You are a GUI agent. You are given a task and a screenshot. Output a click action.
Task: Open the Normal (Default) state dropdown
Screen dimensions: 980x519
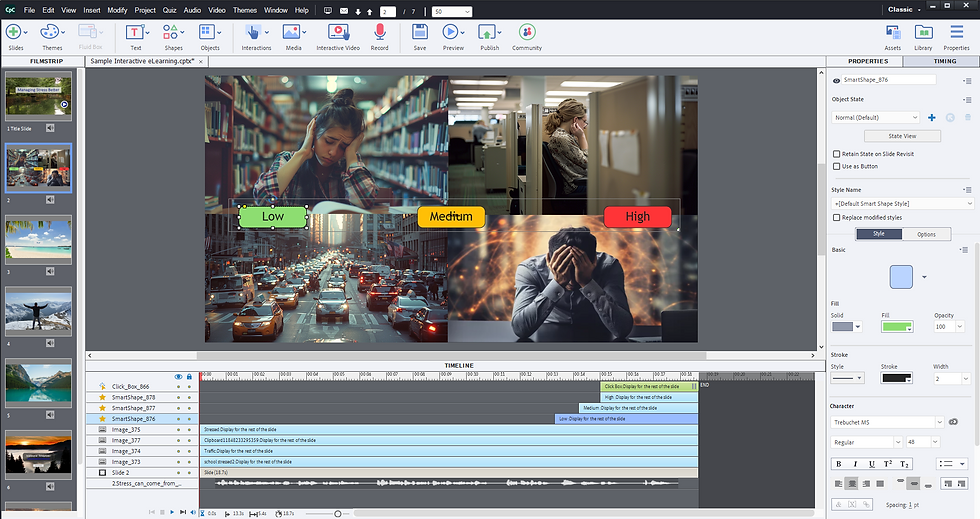pyautogui.click(x=876, y=118)
